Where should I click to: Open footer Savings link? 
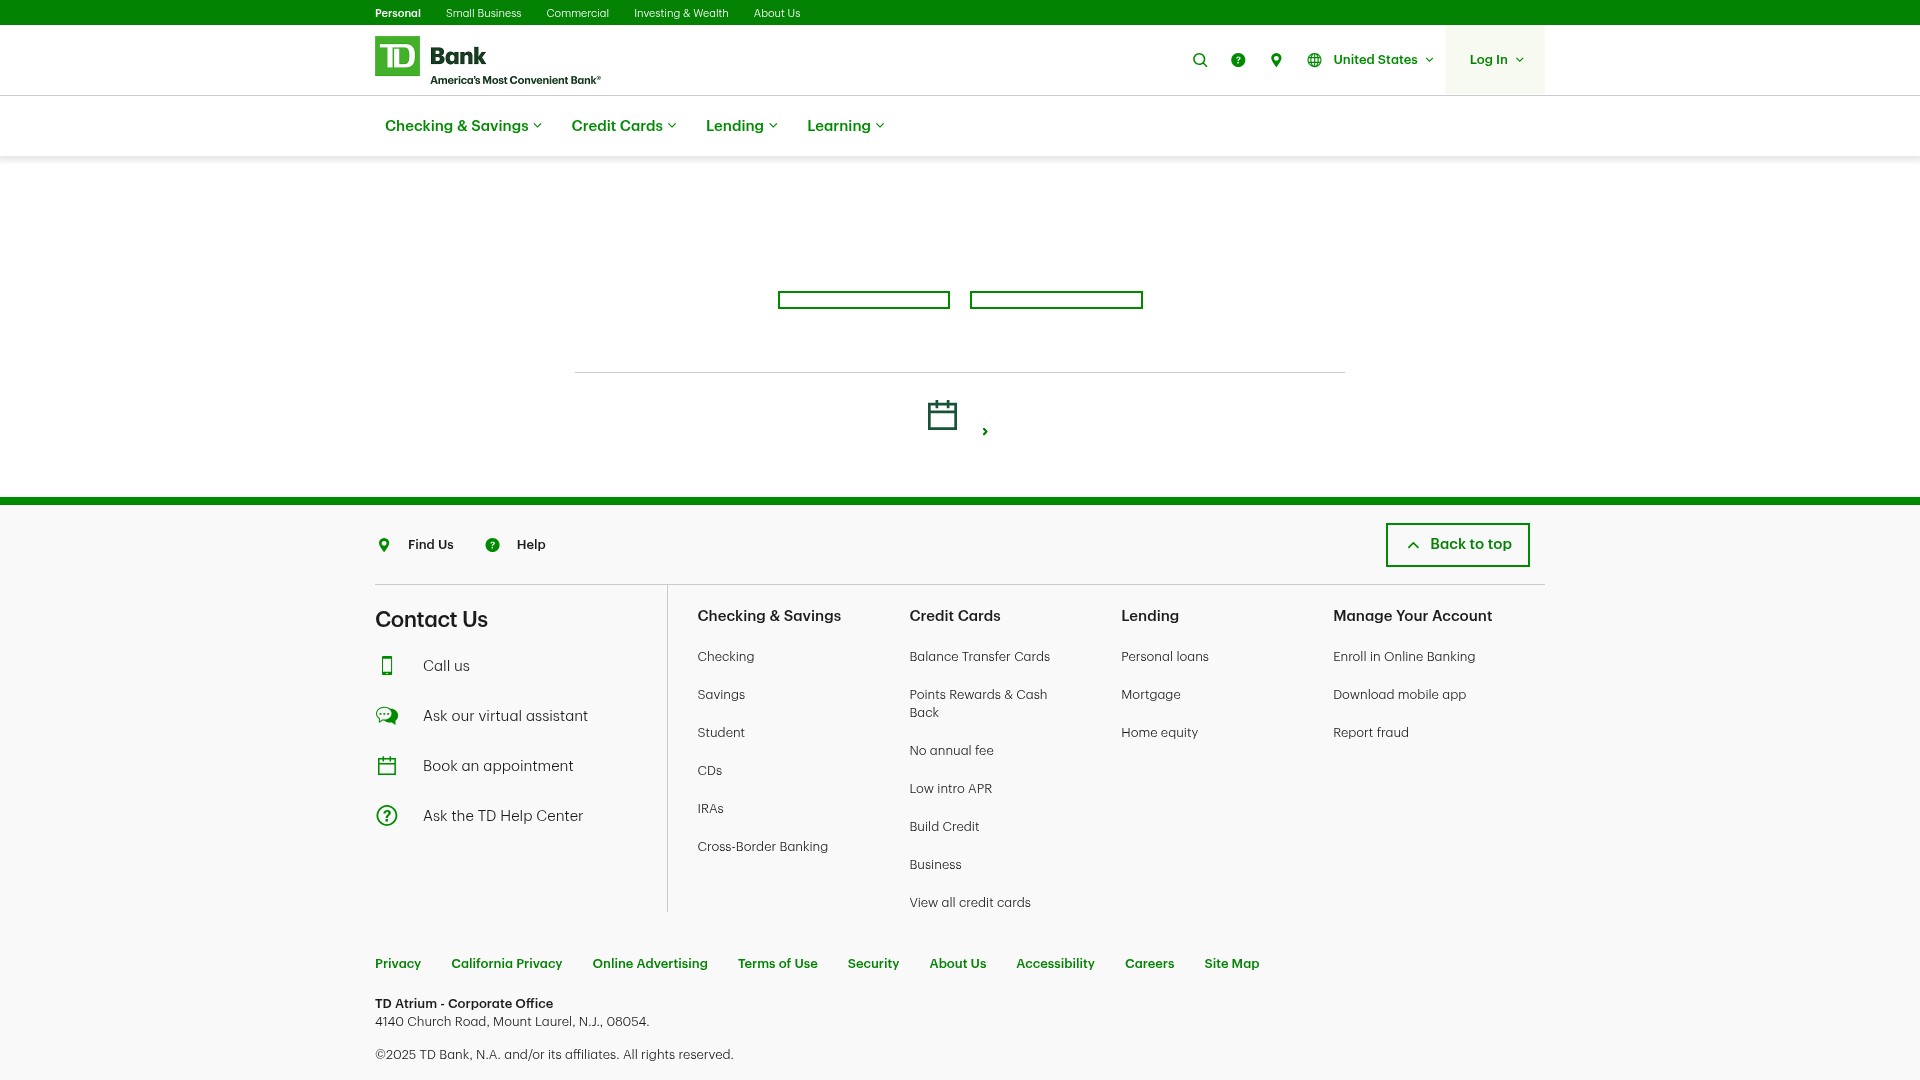(x=721, y=695)
